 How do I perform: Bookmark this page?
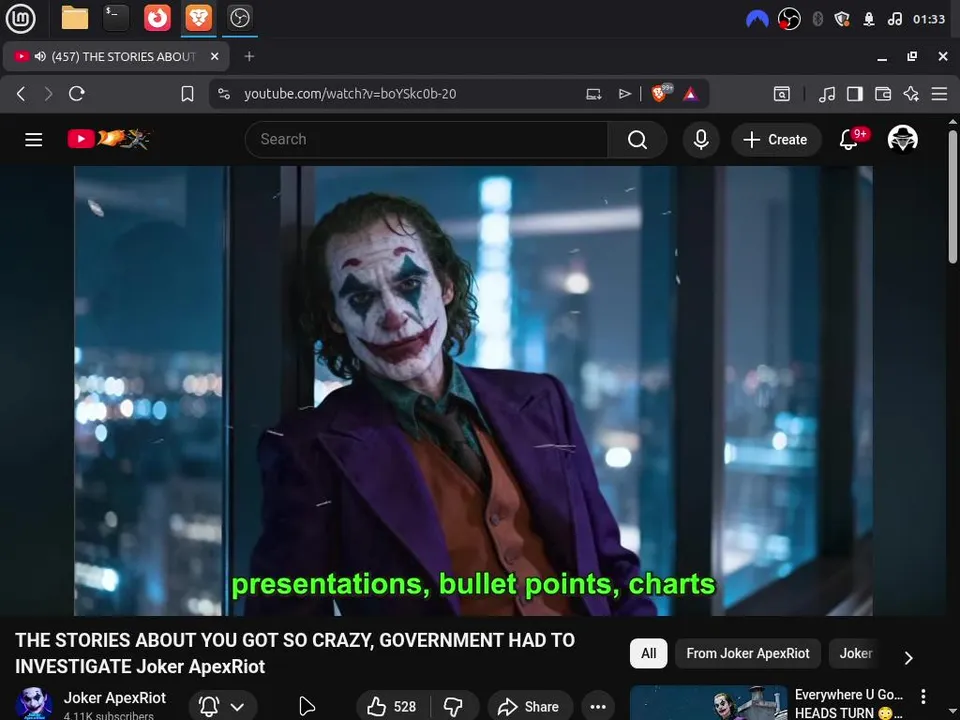click(x=187, y=94)
